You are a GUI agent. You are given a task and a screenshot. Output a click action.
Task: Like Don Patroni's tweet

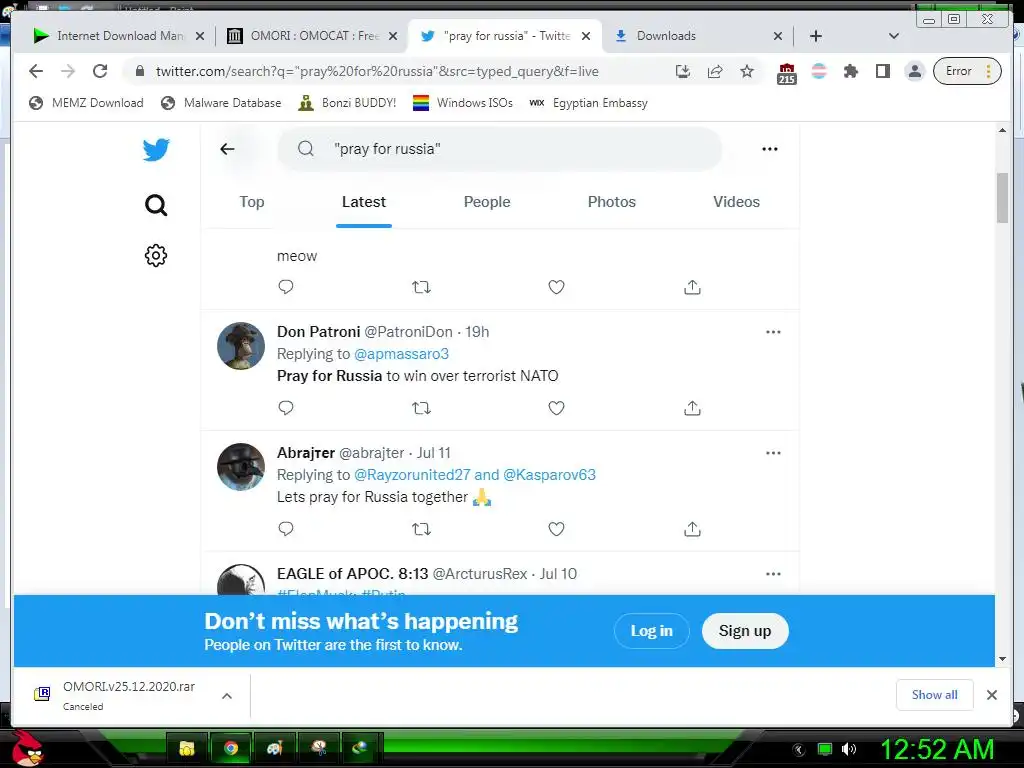[x=556, y=408]
